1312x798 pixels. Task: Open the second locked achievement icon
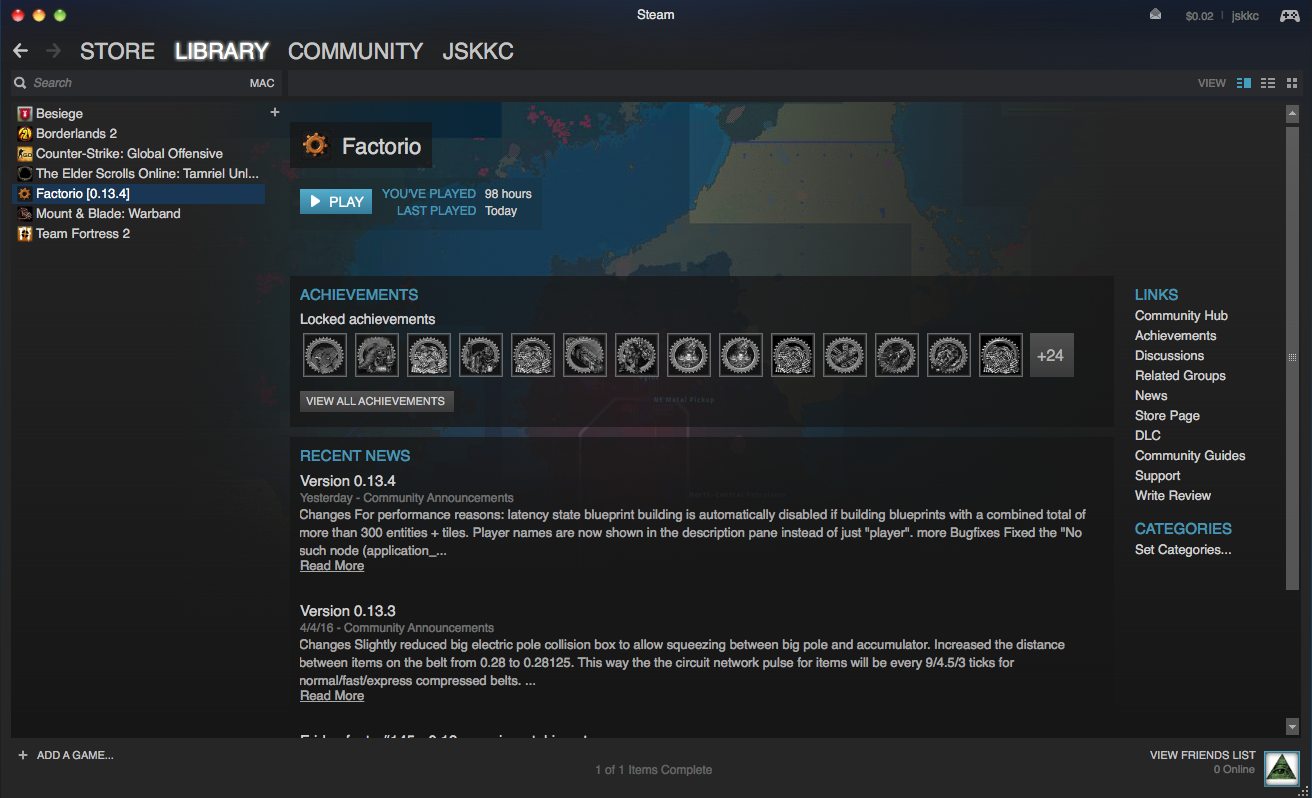click(x=377, y=355)
